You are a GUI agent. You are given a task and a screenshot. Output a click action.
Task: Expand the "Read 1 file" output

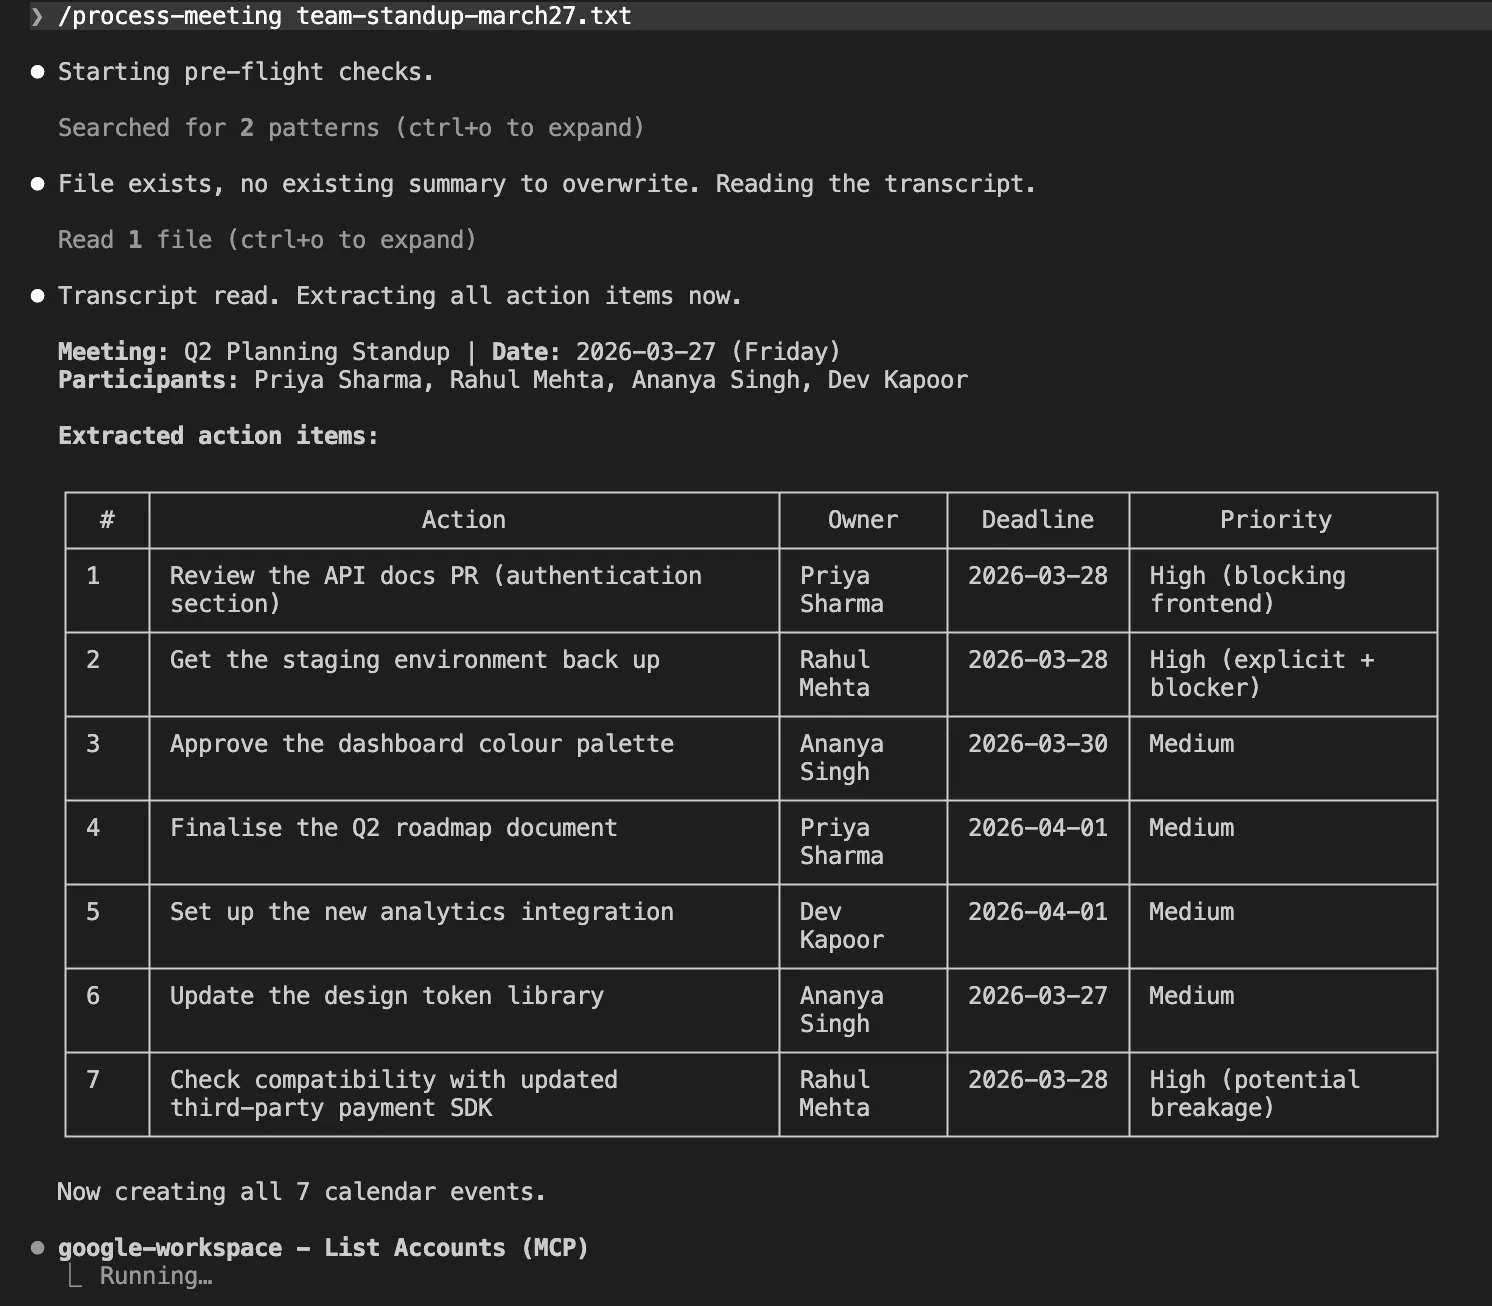tap(265, 239)
